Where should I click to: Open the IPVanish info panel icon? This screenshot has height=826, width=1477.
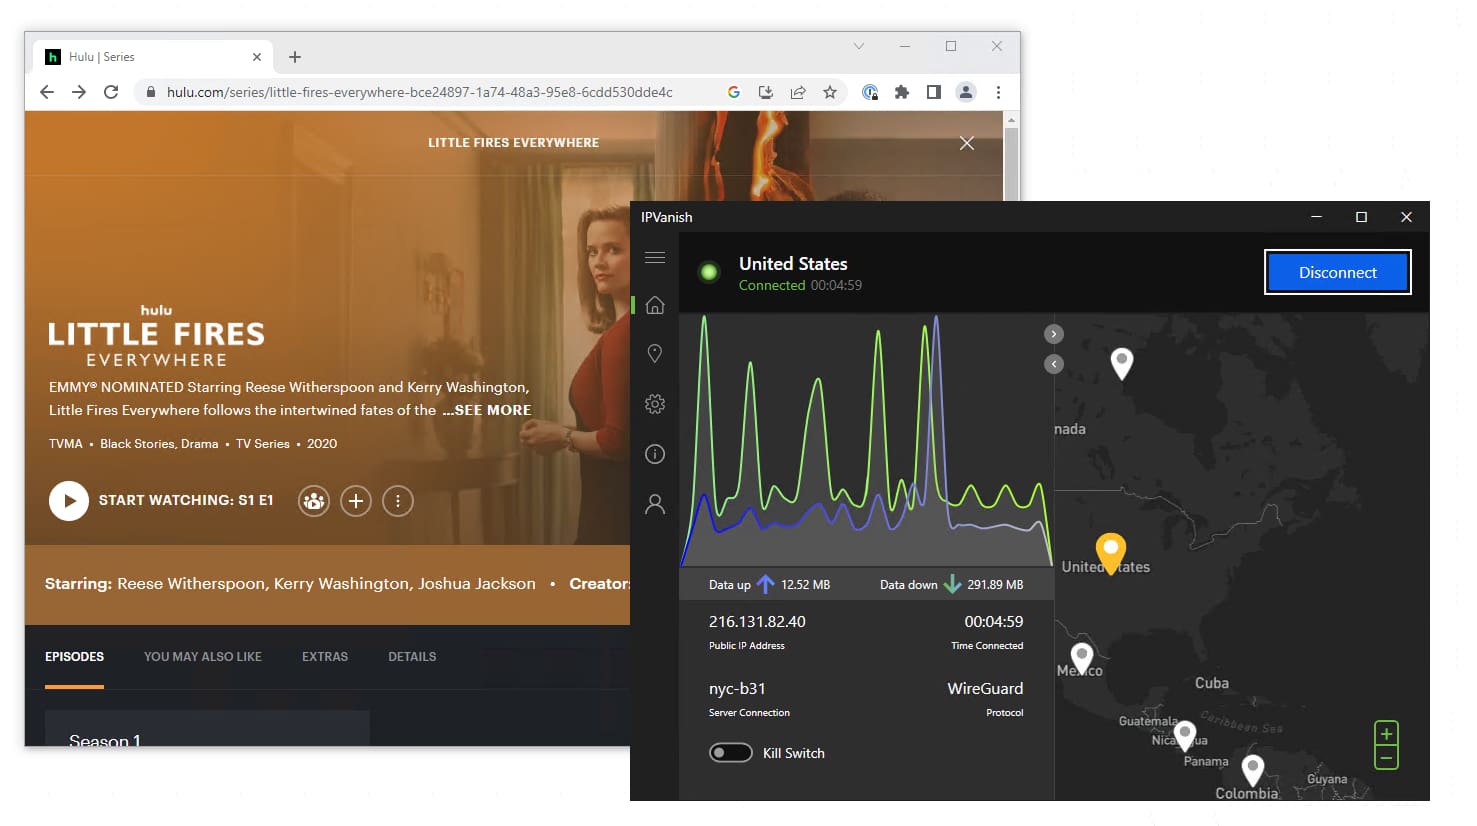pos(655,453)
